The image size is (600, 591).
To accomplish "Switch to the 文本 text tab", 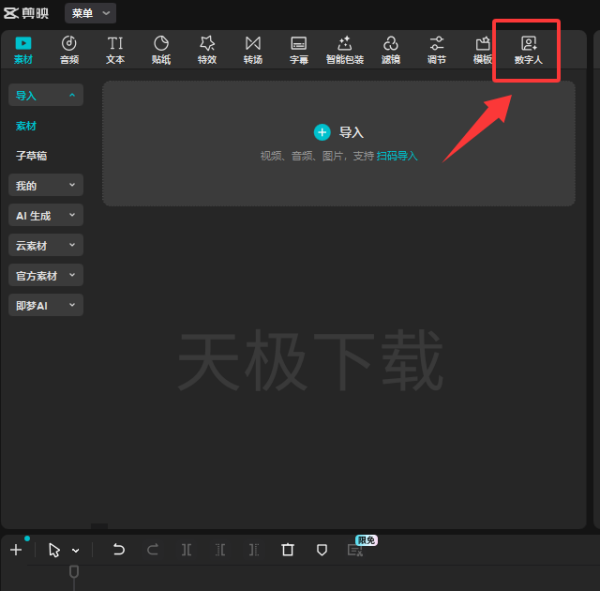I will (x=115, y=49).
